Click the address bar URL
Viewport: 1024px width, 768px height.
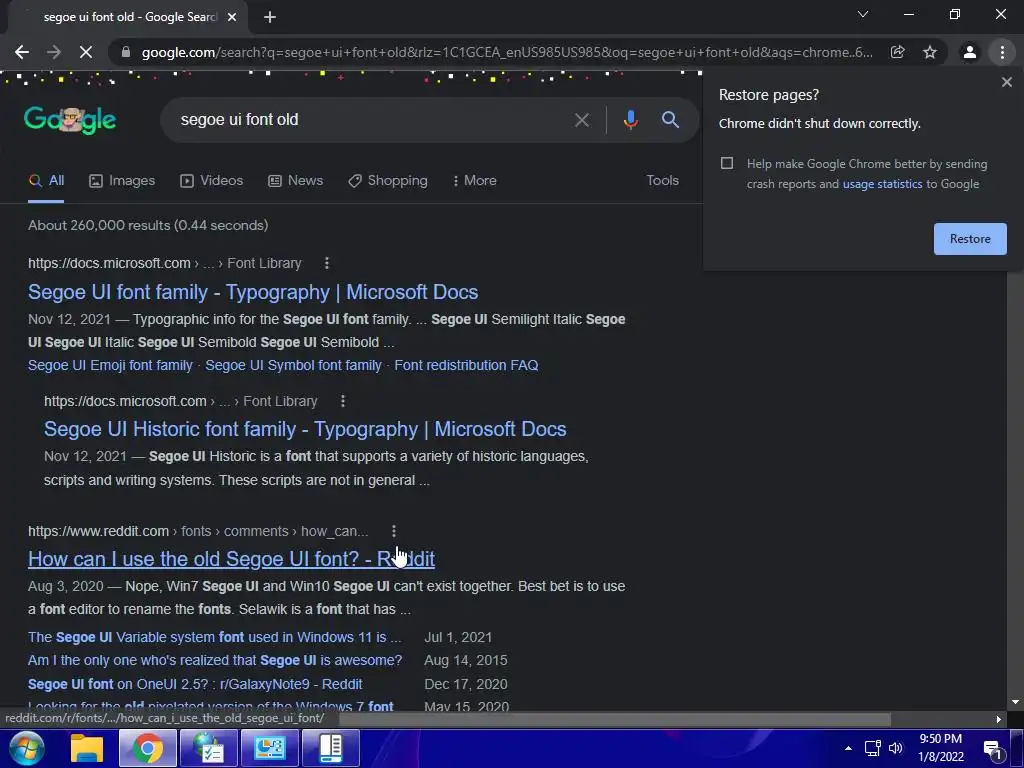(x=506, y=52)
